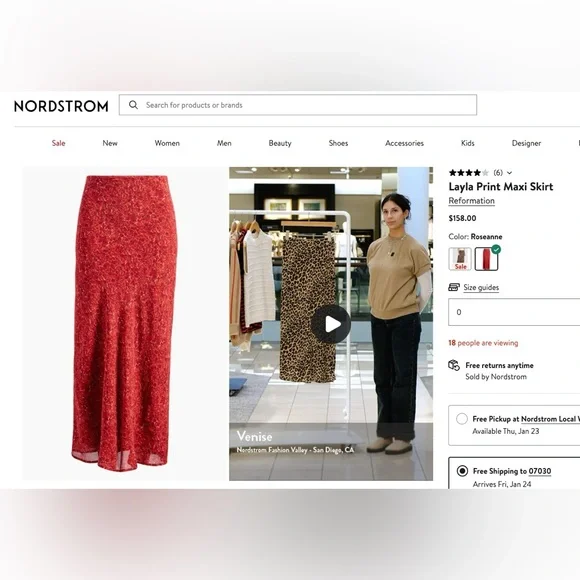Image resolution: width=580 pixels, height=580 pixels.
Task: Click the size guides ruler icon
Action: tap(454, 287)
